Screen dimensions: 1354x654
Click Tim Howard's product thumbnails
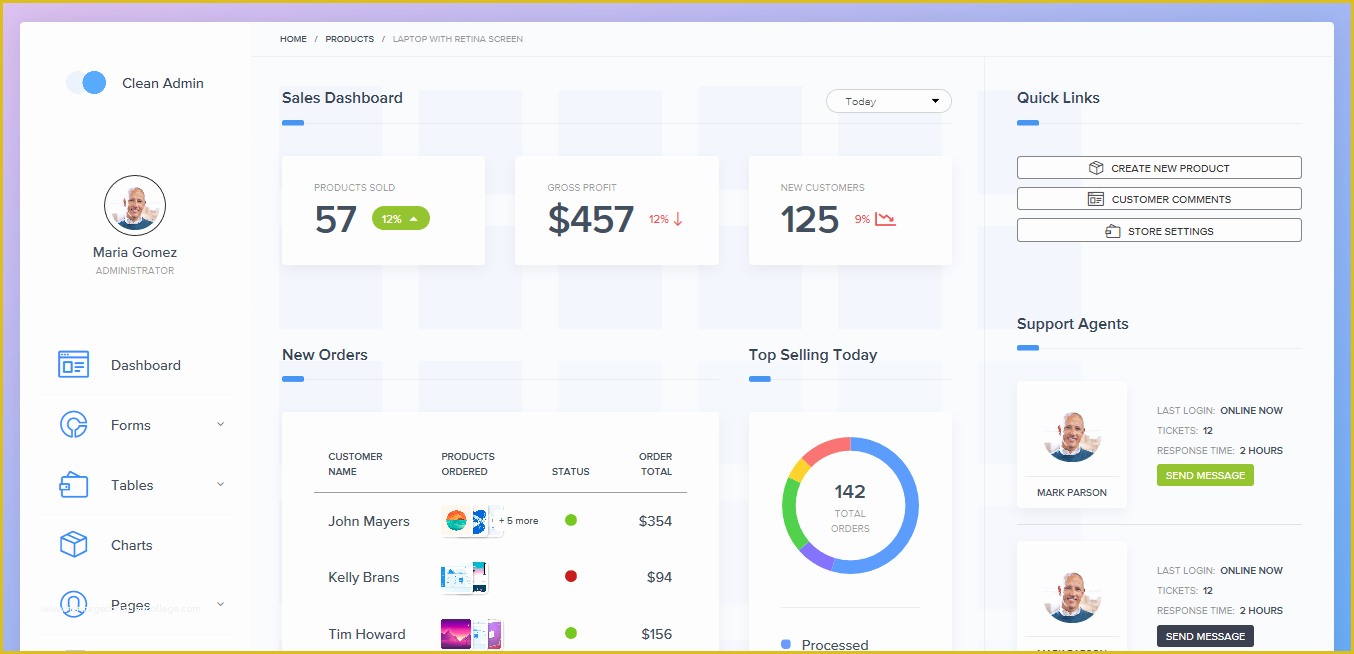(x=472, y=634)
